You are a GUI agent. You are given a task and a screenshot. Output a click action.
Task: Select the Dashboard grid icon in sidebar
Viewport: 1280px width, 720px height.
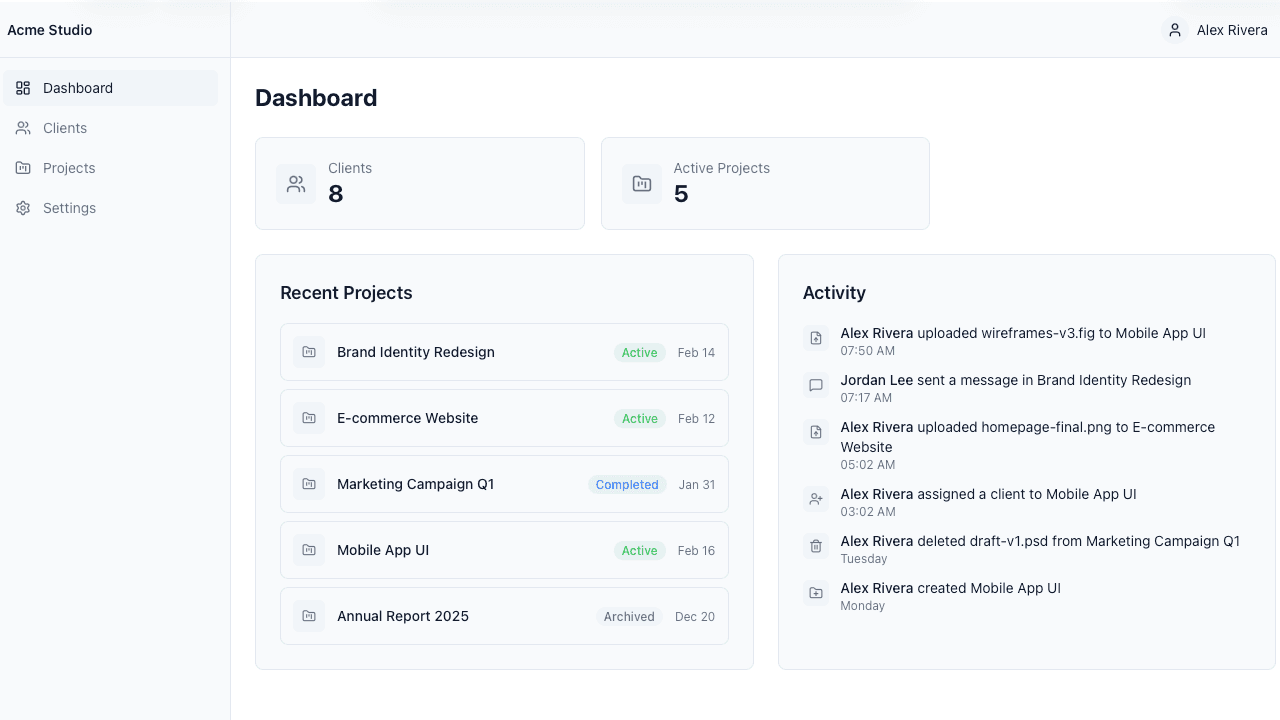click(x=22, y=88)
